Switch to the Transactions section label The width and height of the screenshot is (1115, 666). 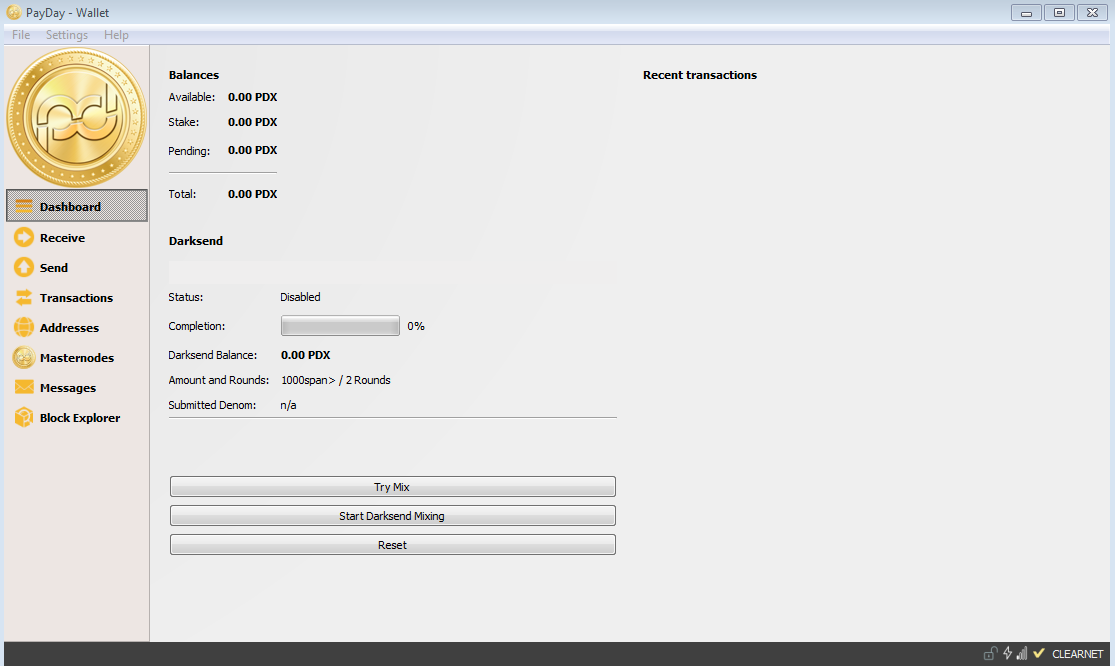tap(76, 298)
